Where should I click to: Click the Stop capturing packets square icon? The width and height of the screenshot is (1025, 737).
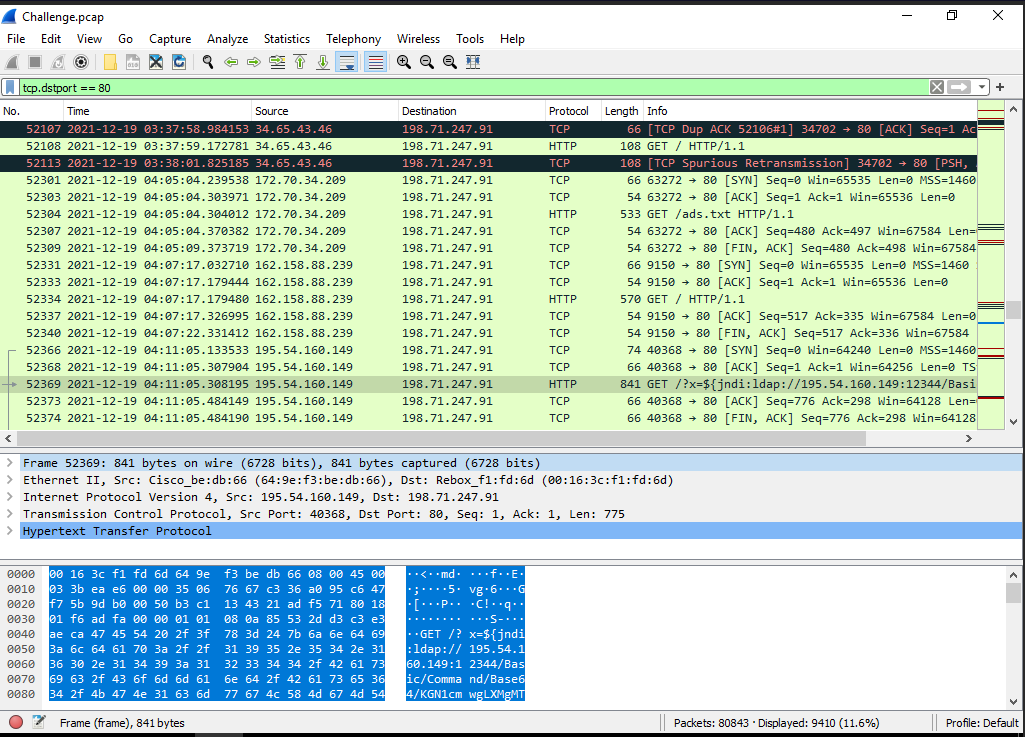click(35, 62)
